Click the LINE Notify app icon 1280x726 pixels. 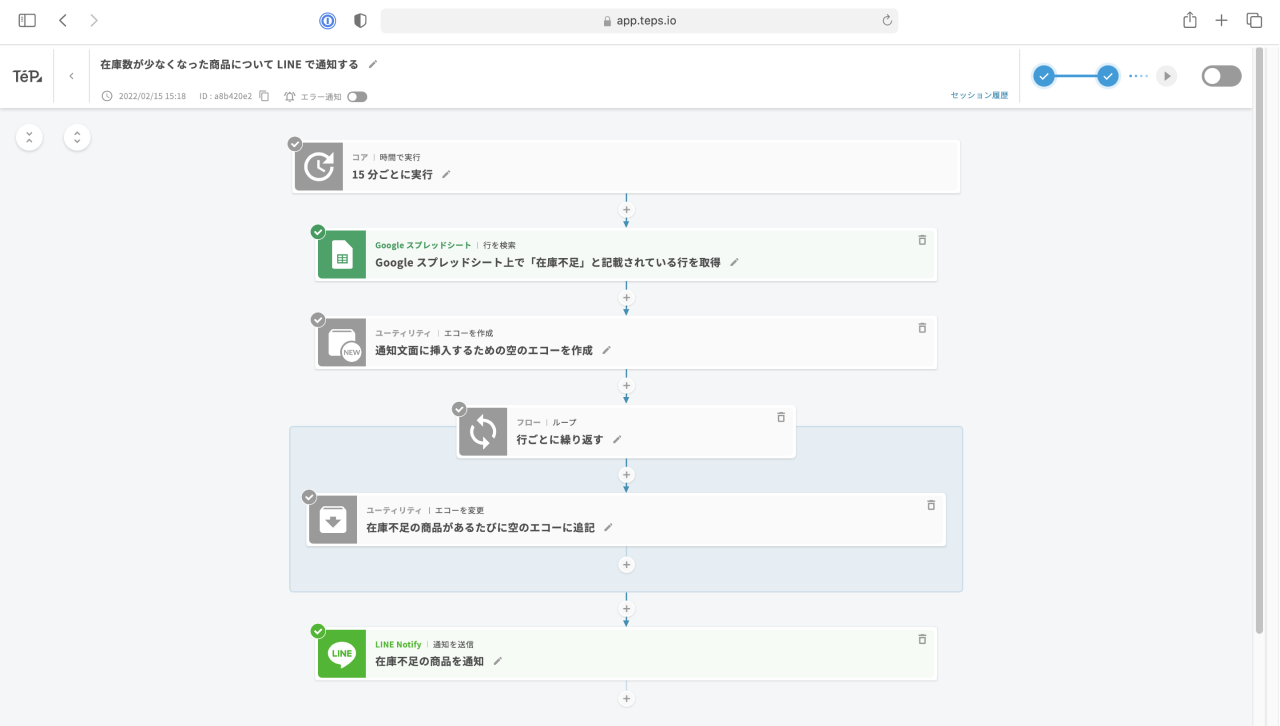point(342,654)
